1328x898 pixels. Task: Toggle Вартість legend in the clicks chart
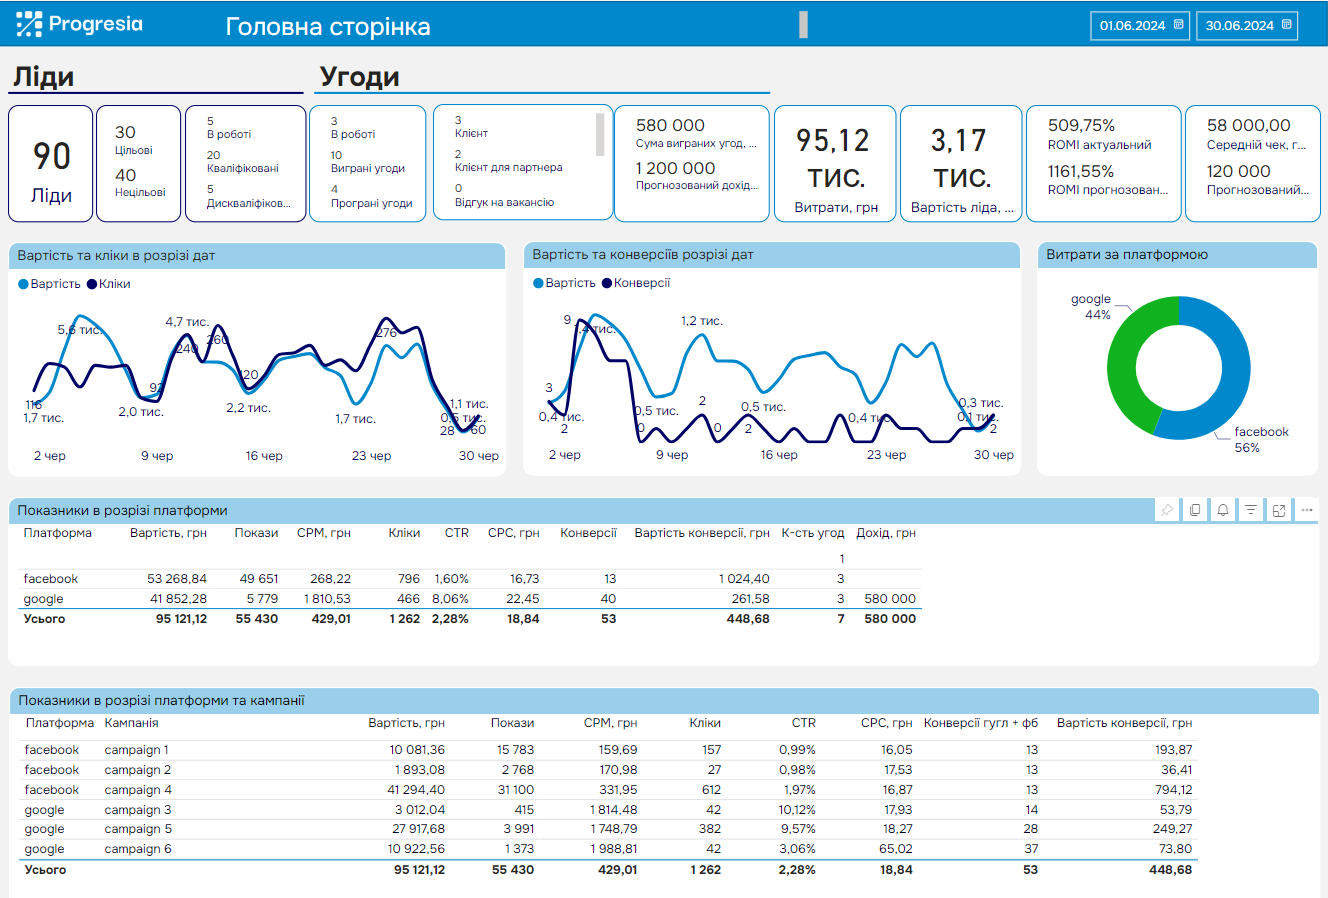[x=50, y=284]
